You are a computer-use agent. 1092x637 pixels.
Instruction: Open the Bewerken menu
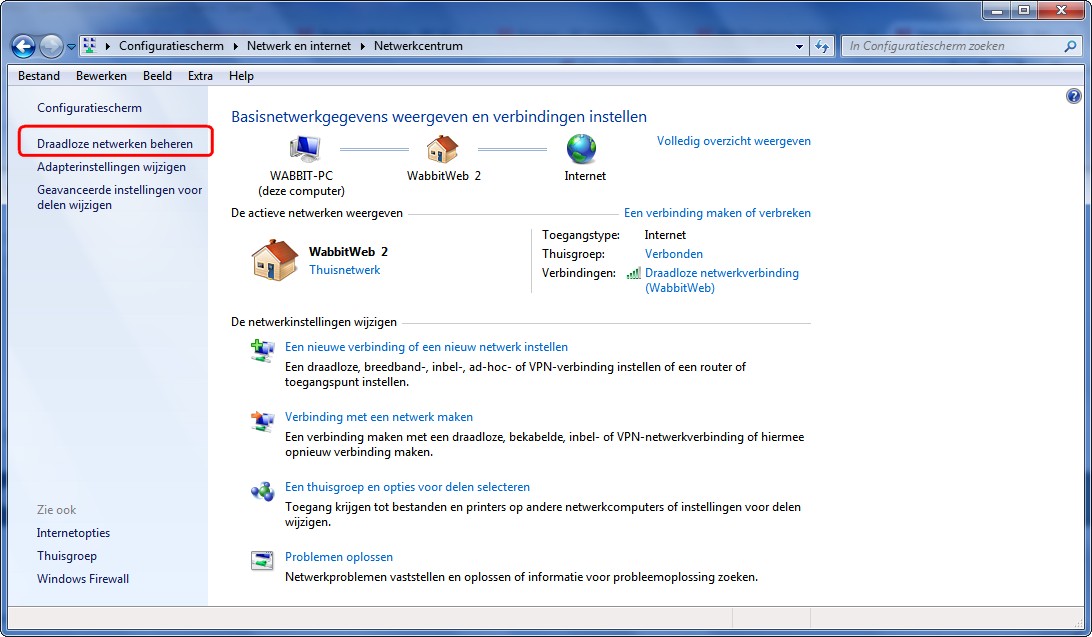(x=101, y=76)
